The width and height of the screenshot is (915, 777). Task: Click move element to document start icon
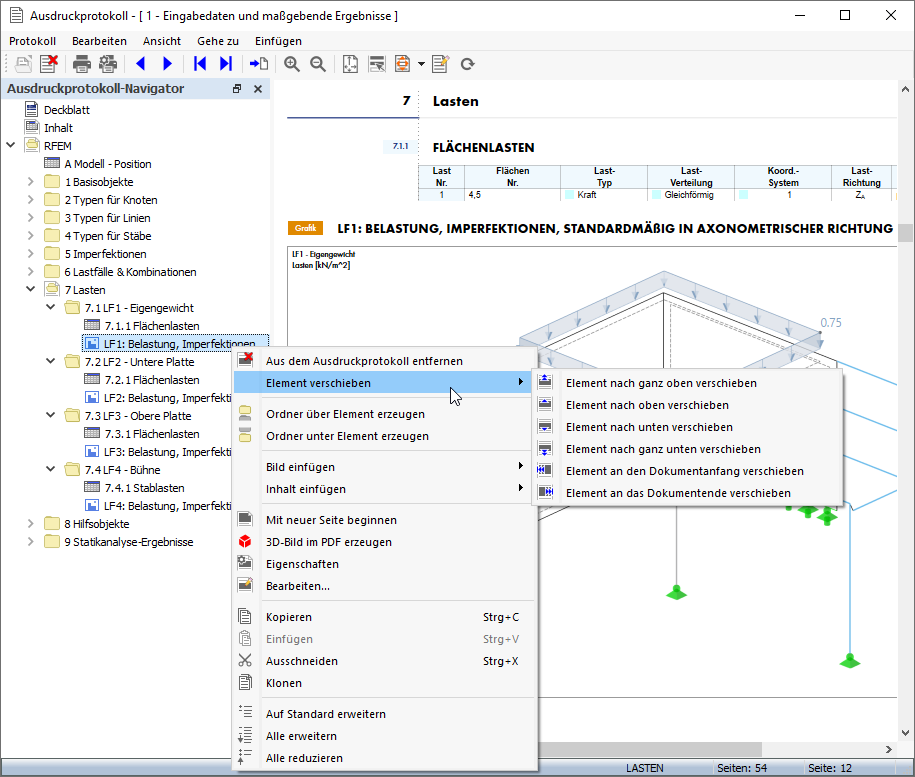545,470
